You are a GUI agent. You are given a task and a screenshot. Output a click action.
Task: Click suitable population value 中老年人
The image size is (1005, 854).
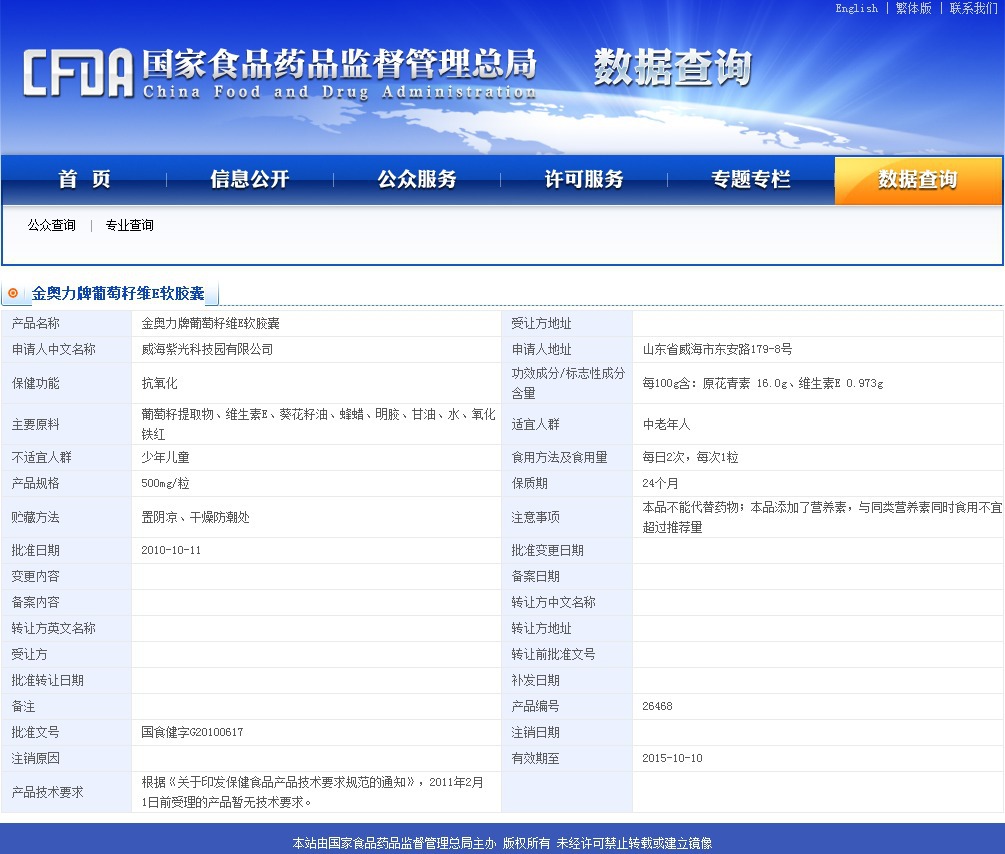[666, 424]
